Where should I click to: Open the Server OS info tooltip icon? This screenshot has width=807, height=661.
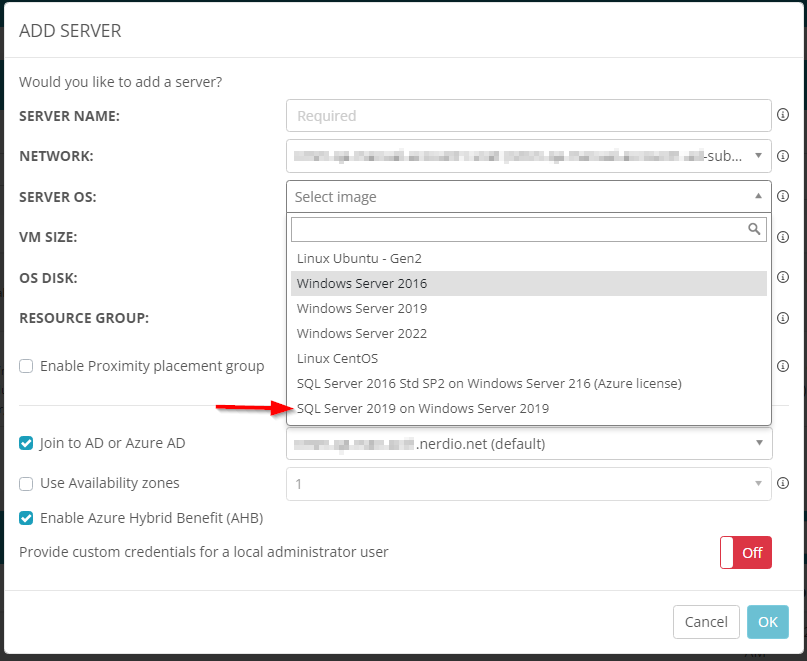(x=783, y=197)
